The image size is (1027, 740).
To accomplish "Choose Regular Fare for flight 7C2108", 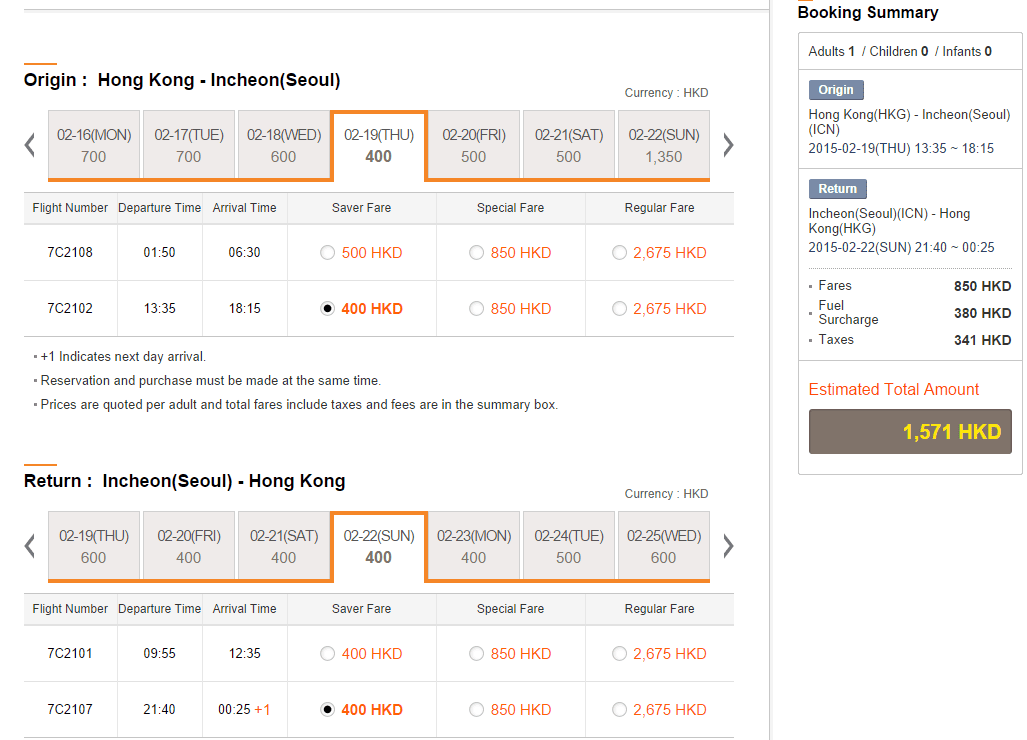I will coord(620,253).
